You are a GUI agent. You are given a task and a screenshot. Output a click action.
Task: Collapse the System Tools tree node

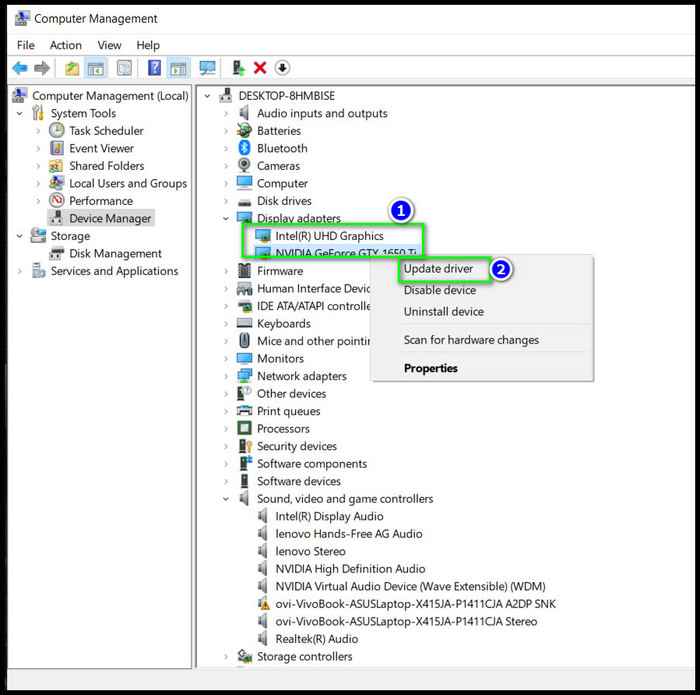point(20,114)
